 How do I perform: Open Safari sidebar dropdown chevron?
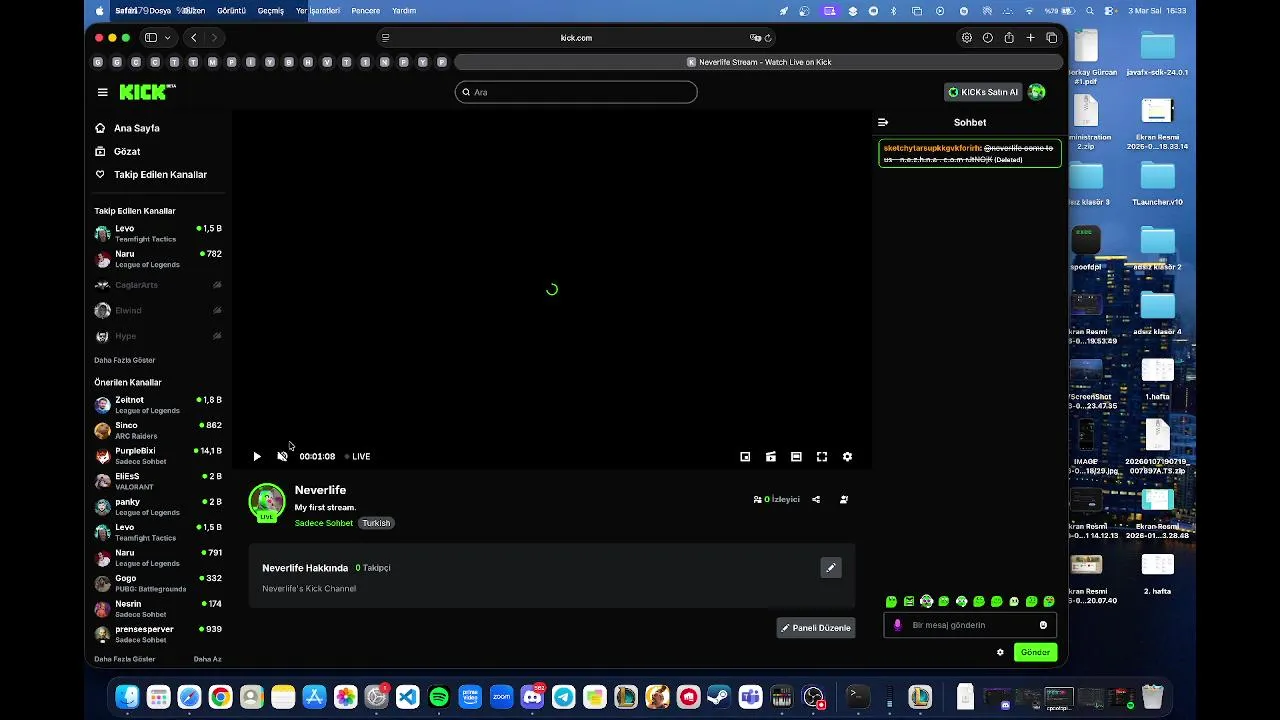[x=167, y=38]
